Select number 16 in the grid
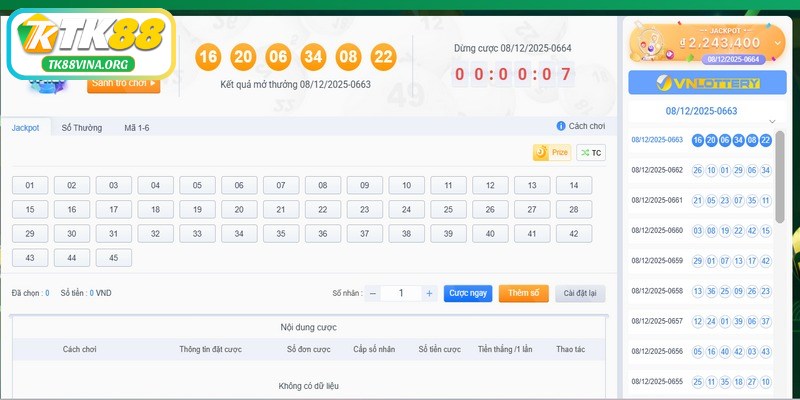Image resolution: width=800 pixels, height=400 pixels. (x=72, y=209)
